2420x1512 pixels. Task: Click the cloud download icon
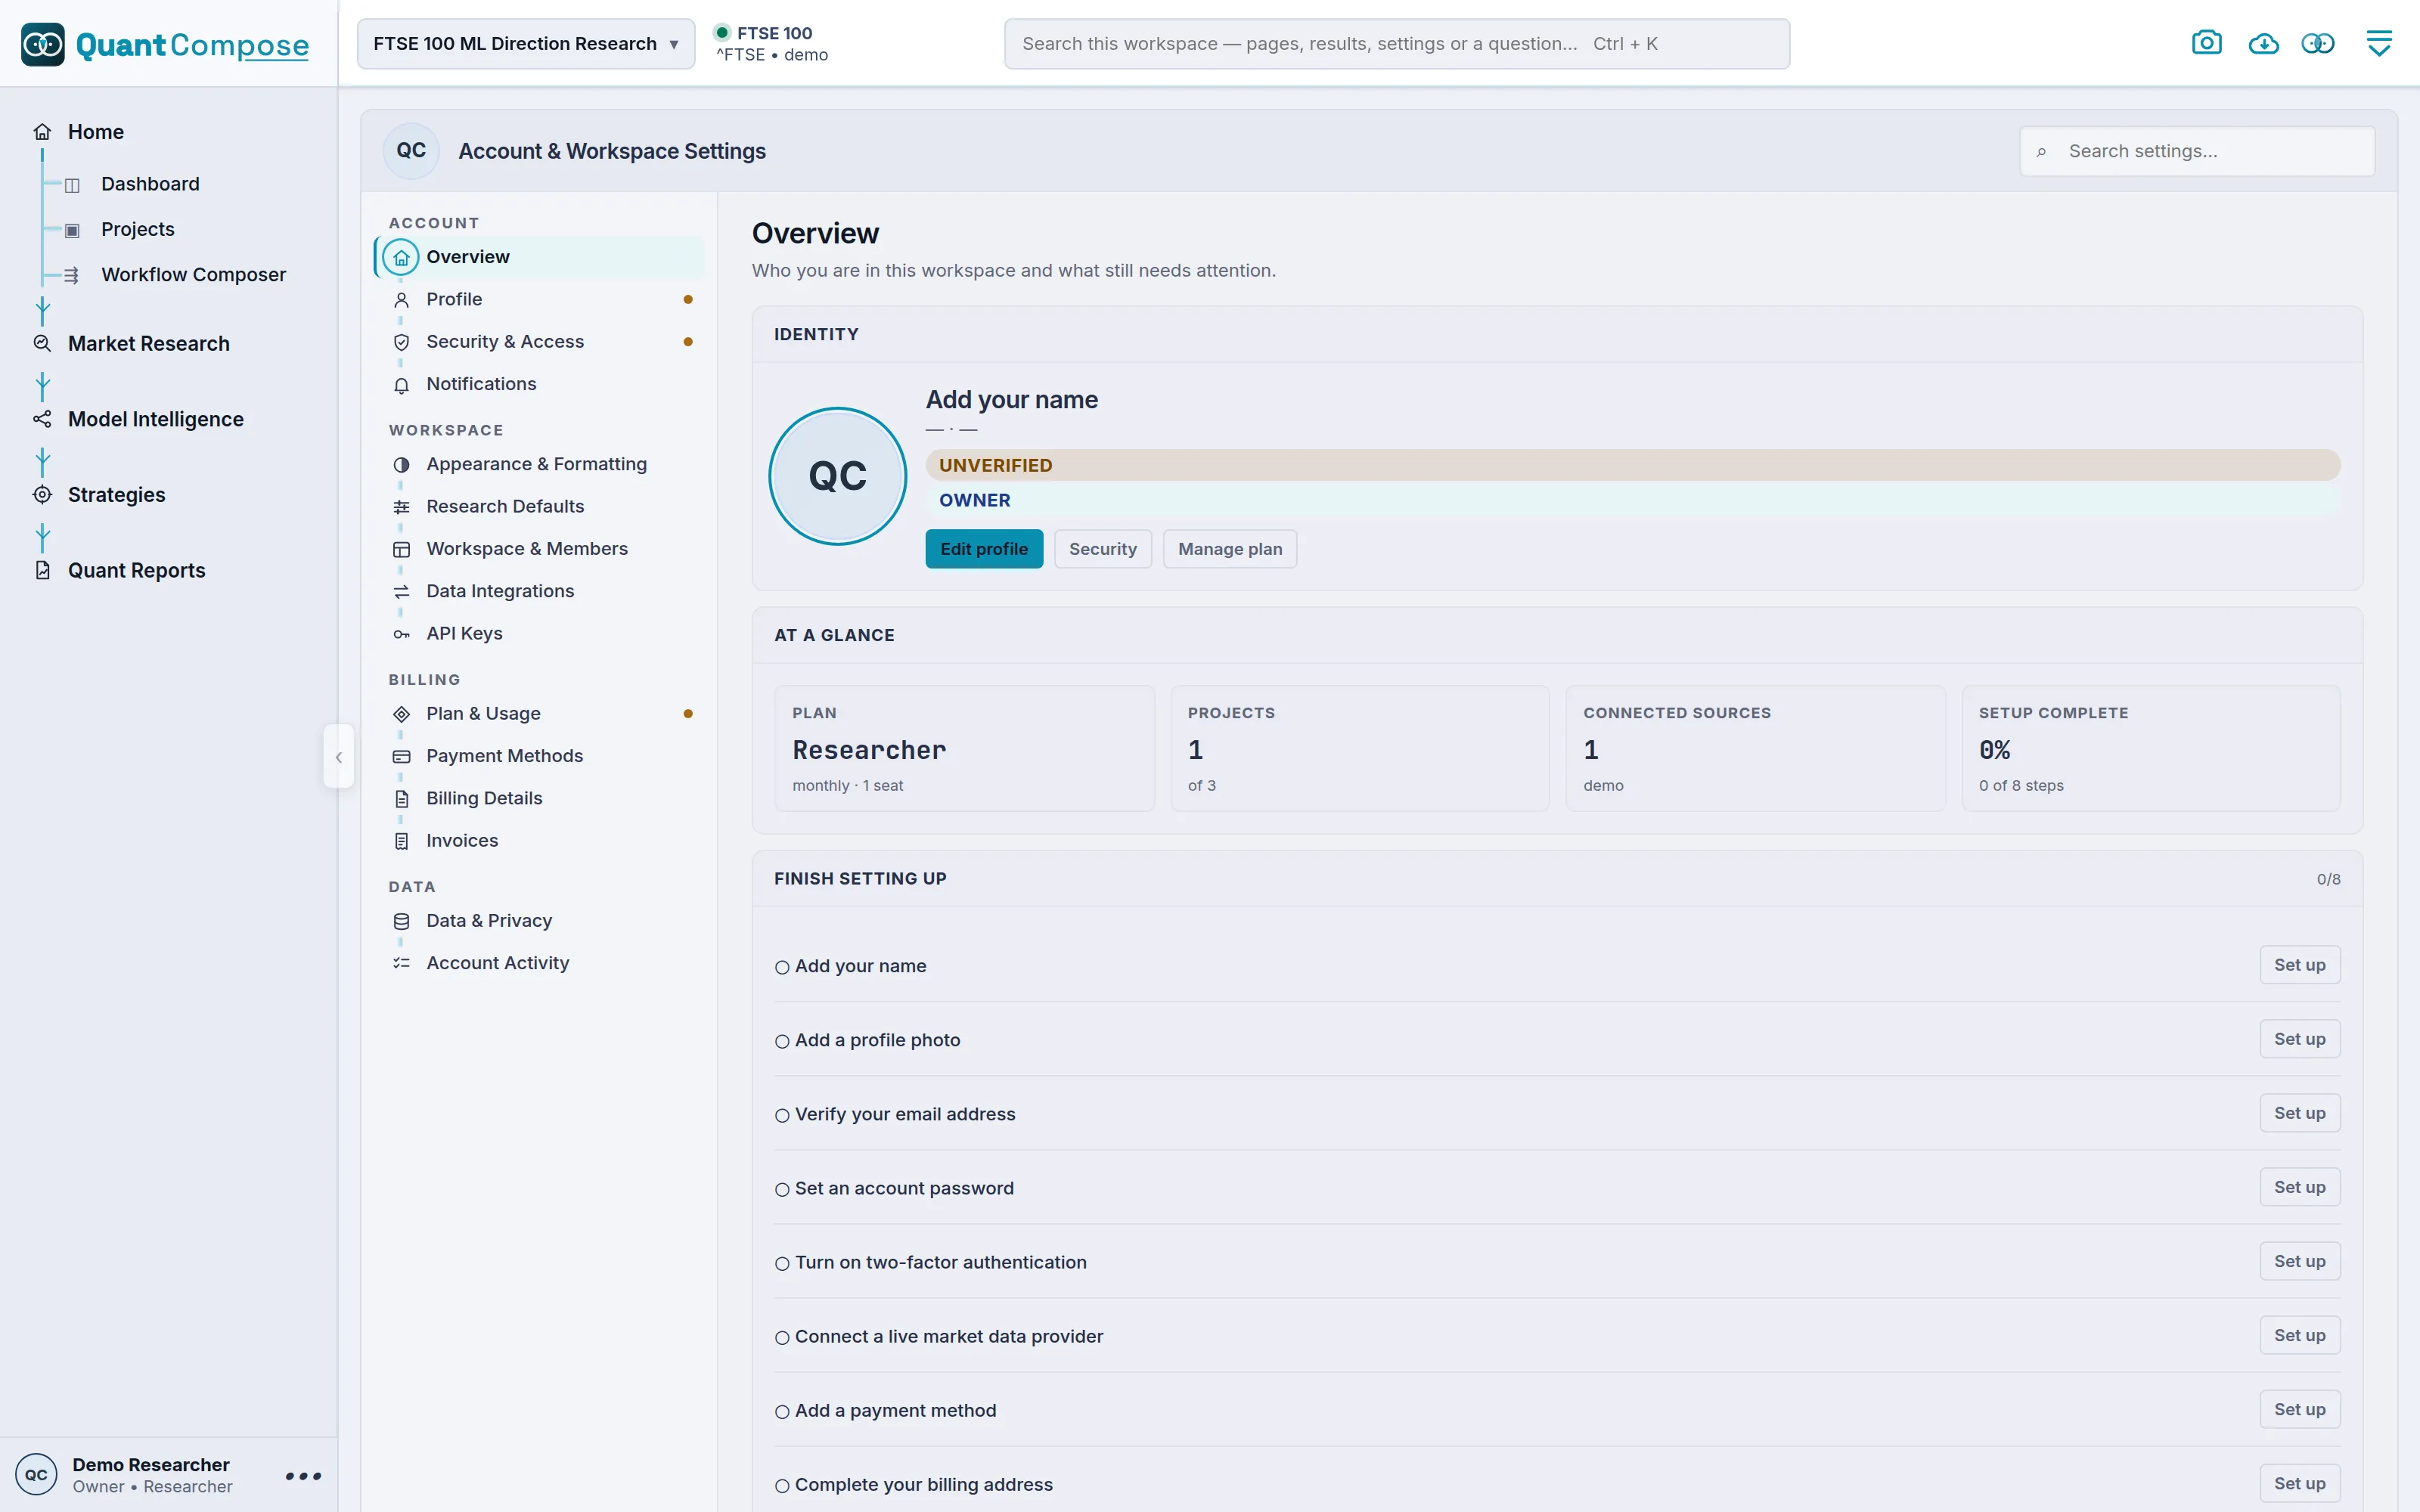point(2263,43)
